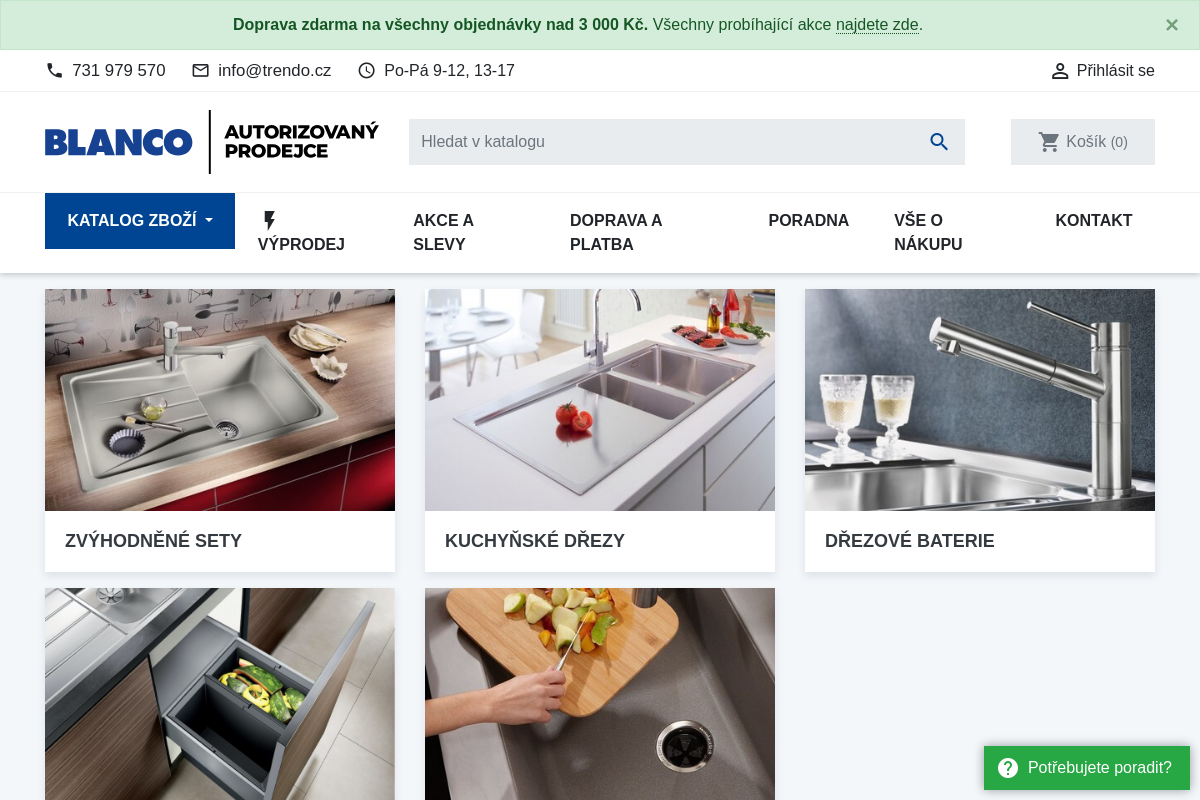Click the phone icon beside 731 979 570
Viewport: 1200px width, 800px height.
tap(54, 70)
